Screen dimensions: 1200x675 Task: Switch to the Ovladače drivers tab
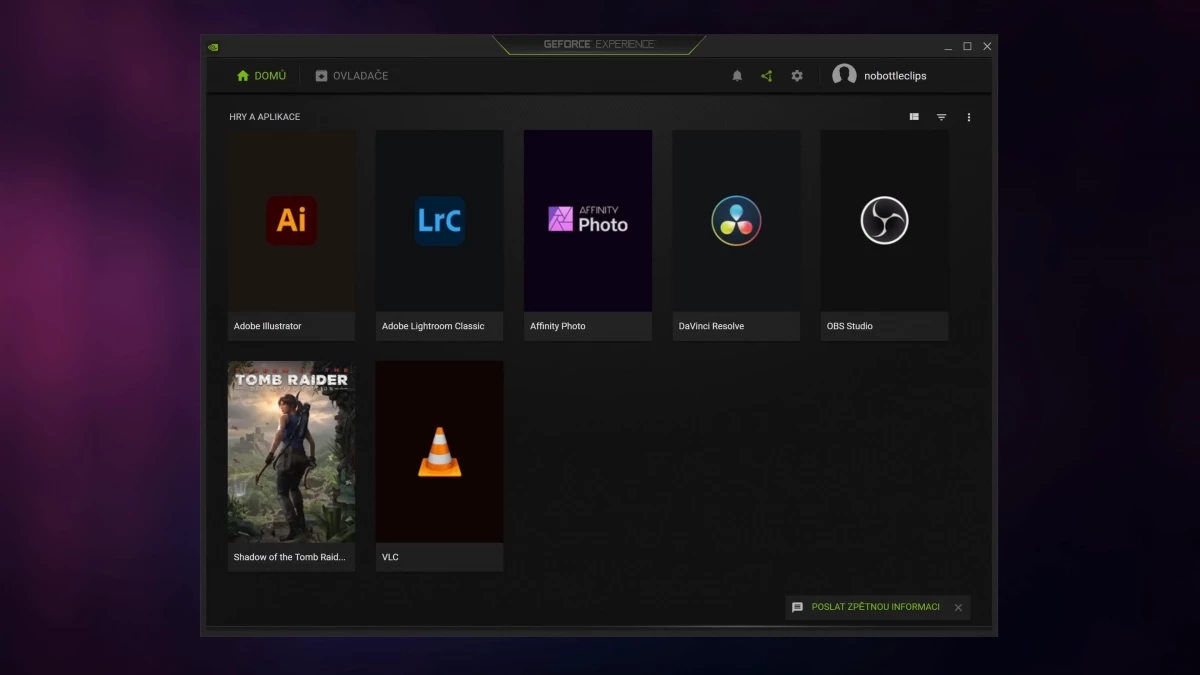coord(351,76)
